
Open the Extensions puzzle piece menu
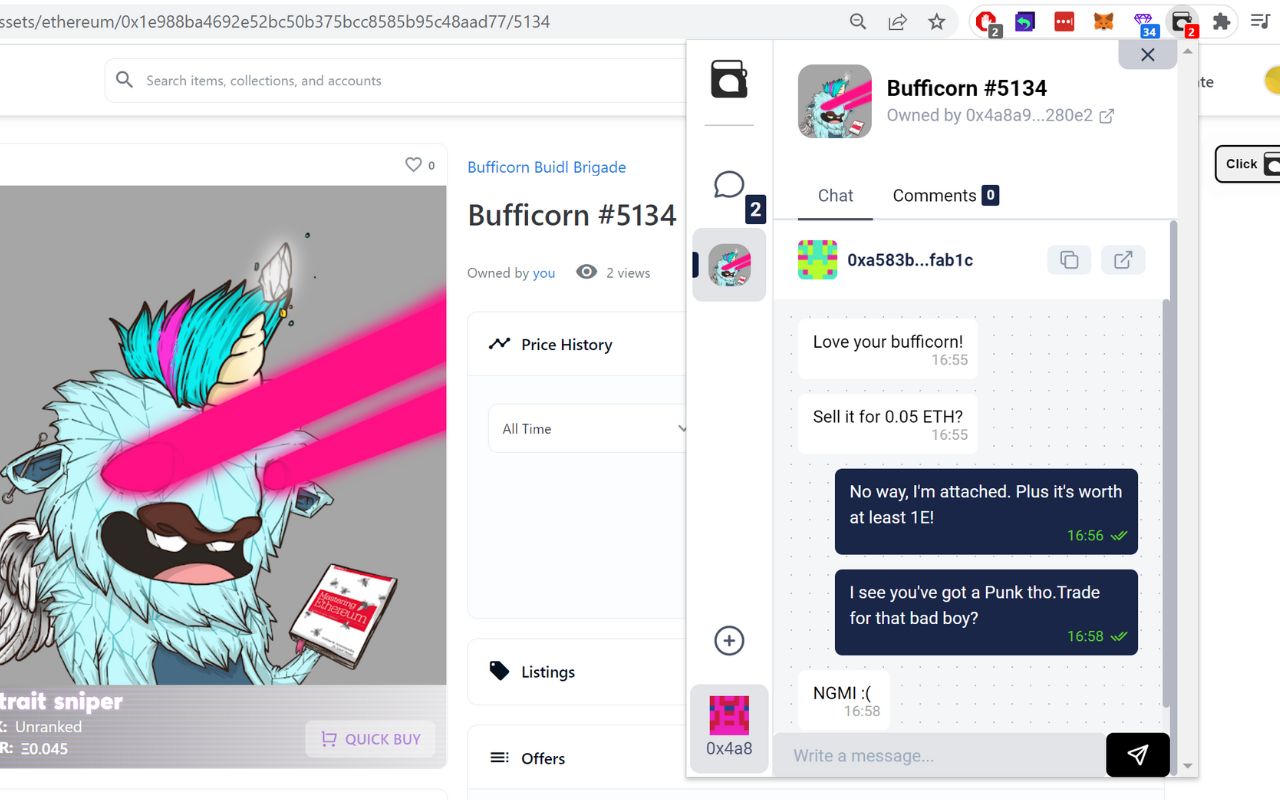[x=1221, y=21]
